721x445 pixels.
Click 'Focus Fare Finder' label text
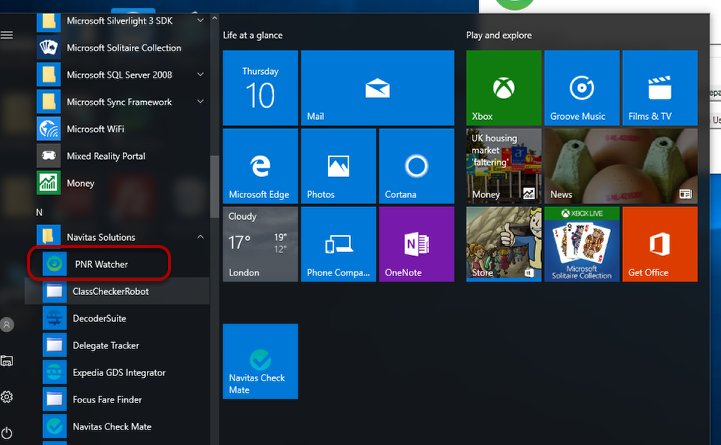(x=107, y=399)
